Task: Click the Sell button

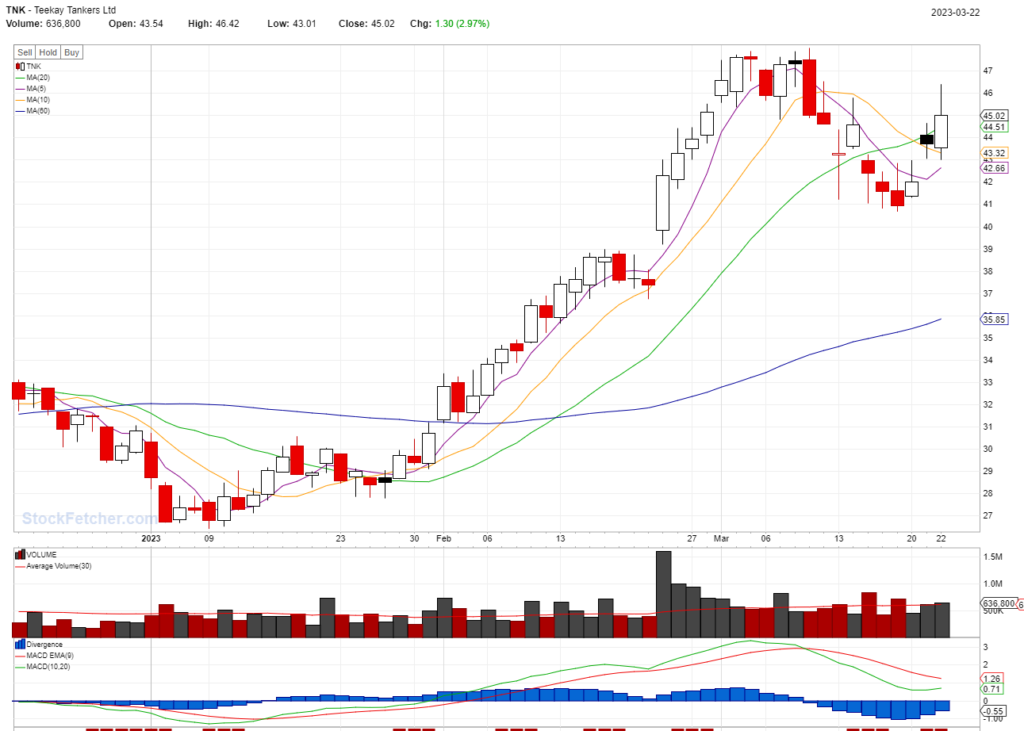Action: coord(25,52)
